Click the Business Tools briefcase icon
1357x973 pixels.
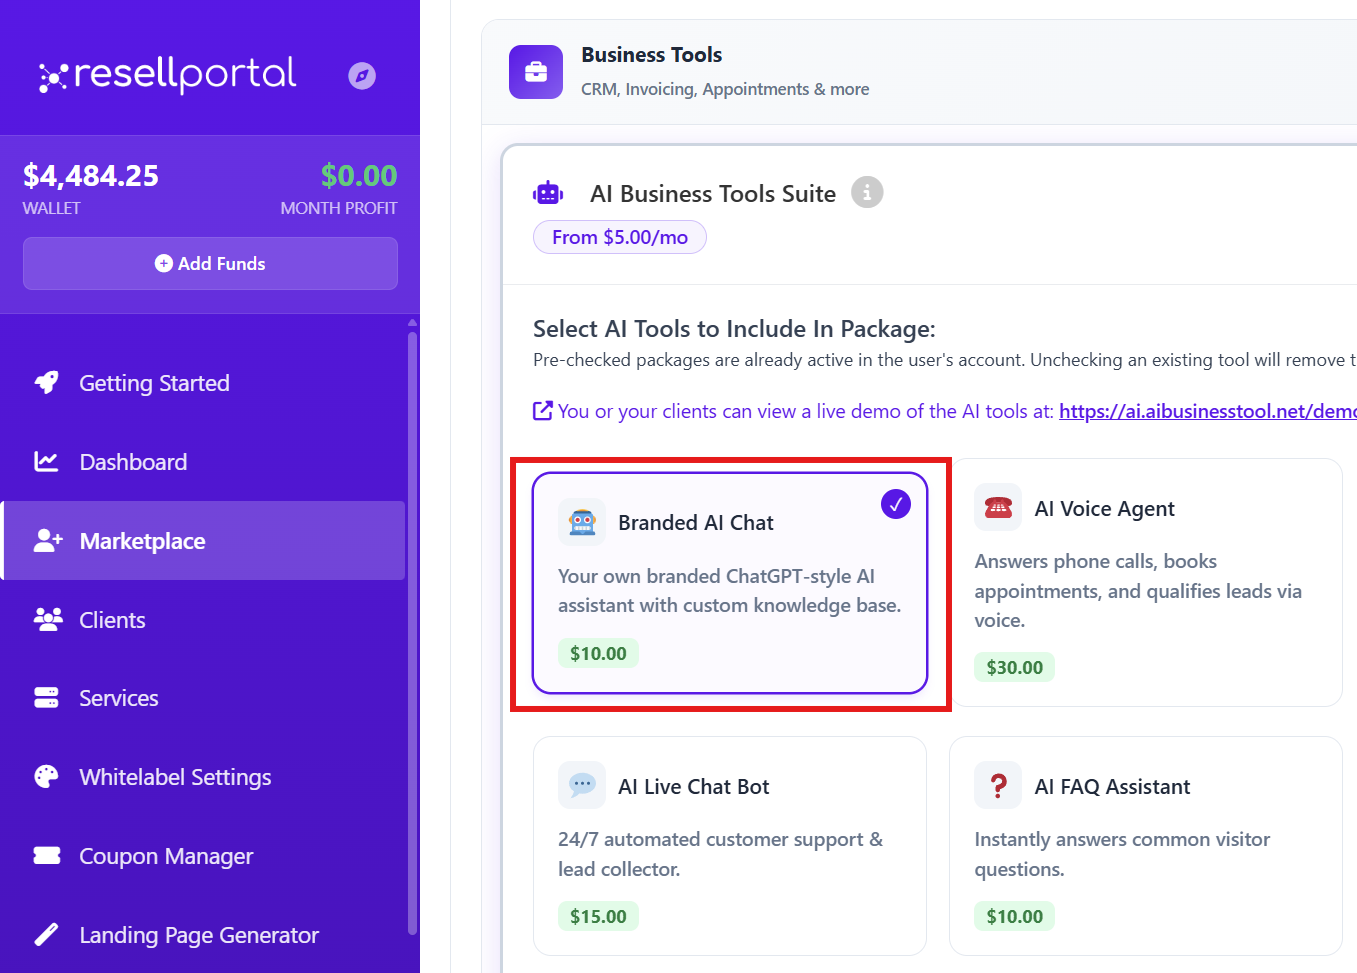tap(536, 72)
